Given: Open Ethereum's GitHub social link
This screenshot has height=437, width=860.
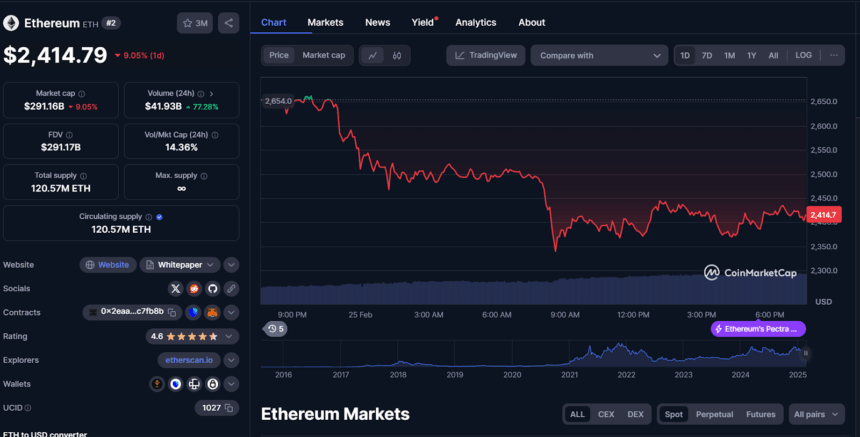Looking at the screenshot, I should (213, 288).
